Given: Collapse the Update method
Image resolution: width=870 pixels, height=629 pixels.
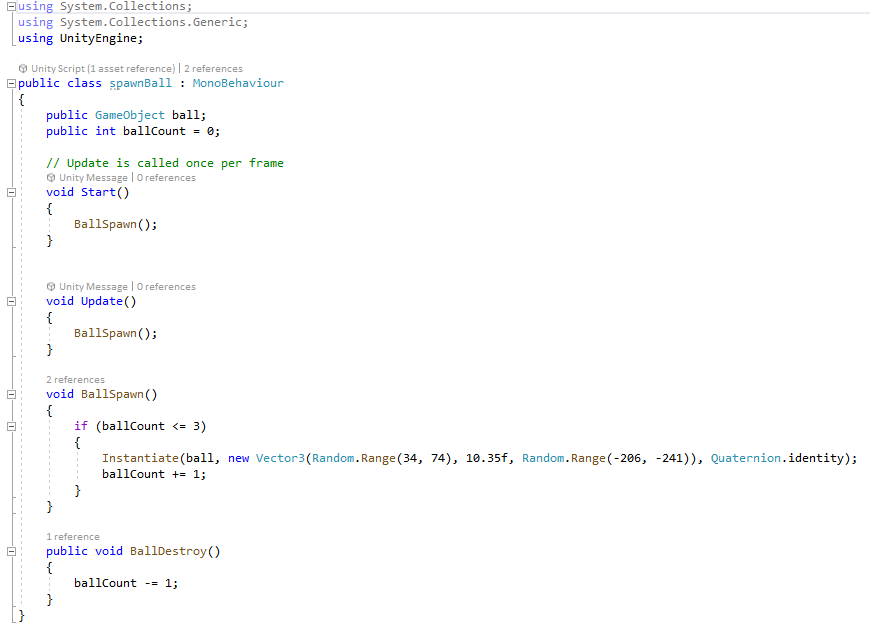Looking at the screenshot, I should [x=11, y=301].
